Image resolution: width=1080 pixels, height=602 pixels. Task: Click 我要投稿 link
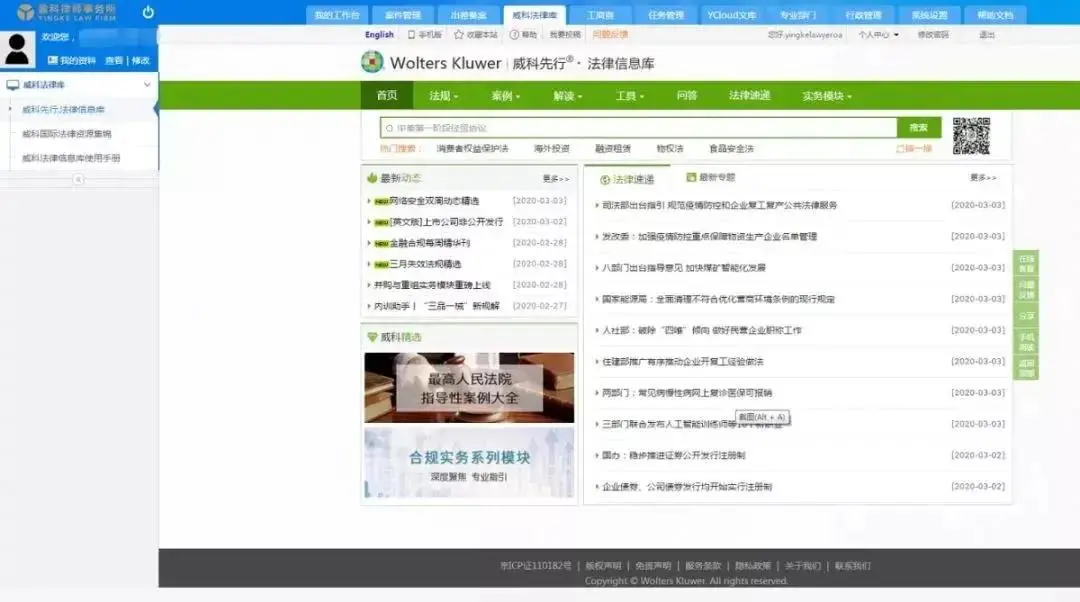(565, 34)
